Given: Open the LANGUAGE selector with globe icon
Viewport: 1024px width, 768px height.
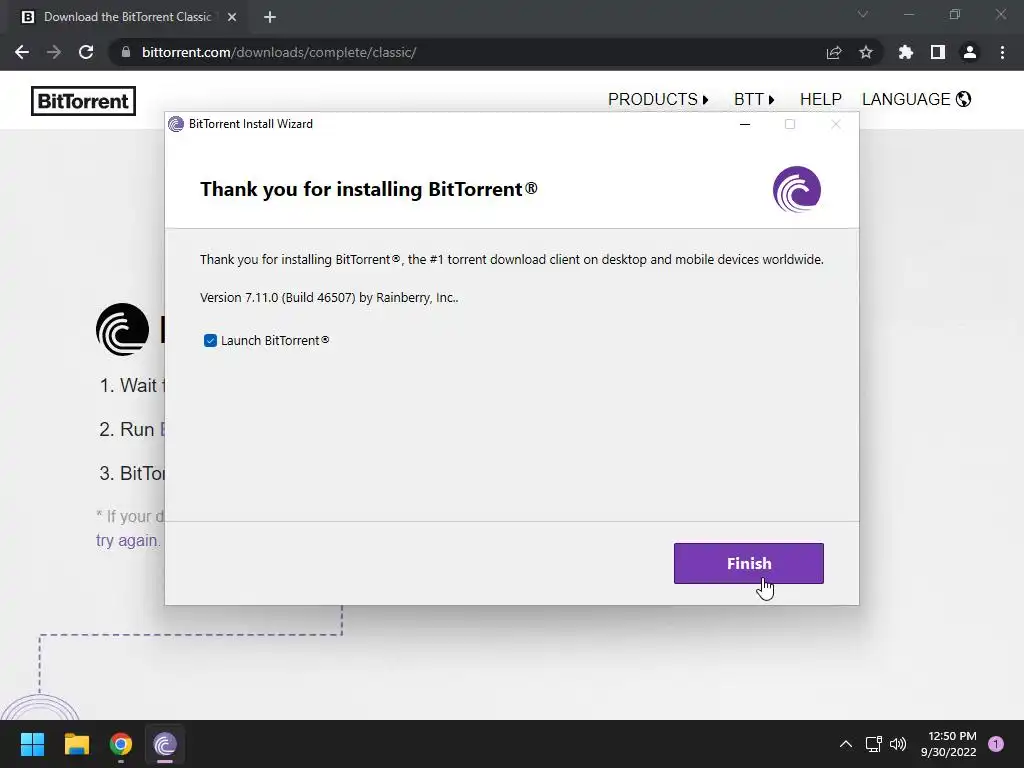Looking at the screenshot, I should [916, 99].
